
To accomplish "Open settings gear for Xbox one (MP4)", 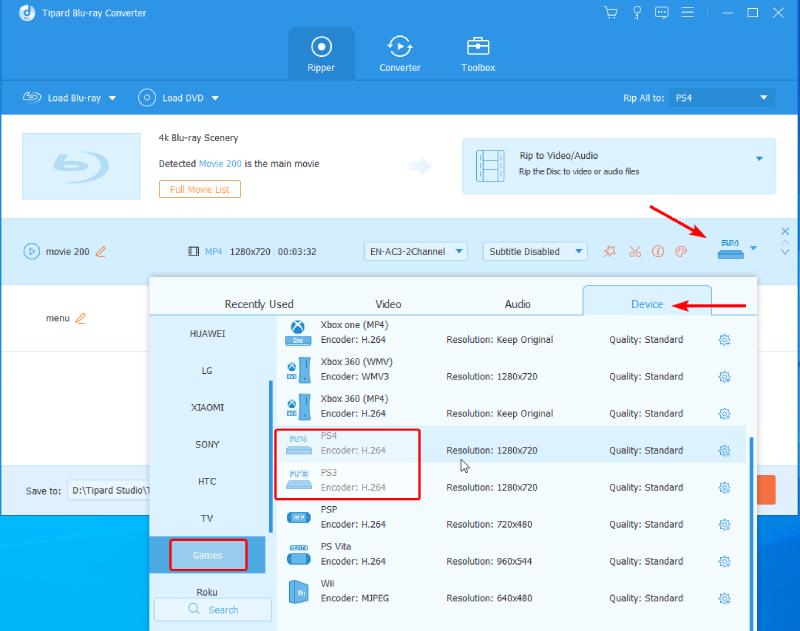I will point(724,340).
